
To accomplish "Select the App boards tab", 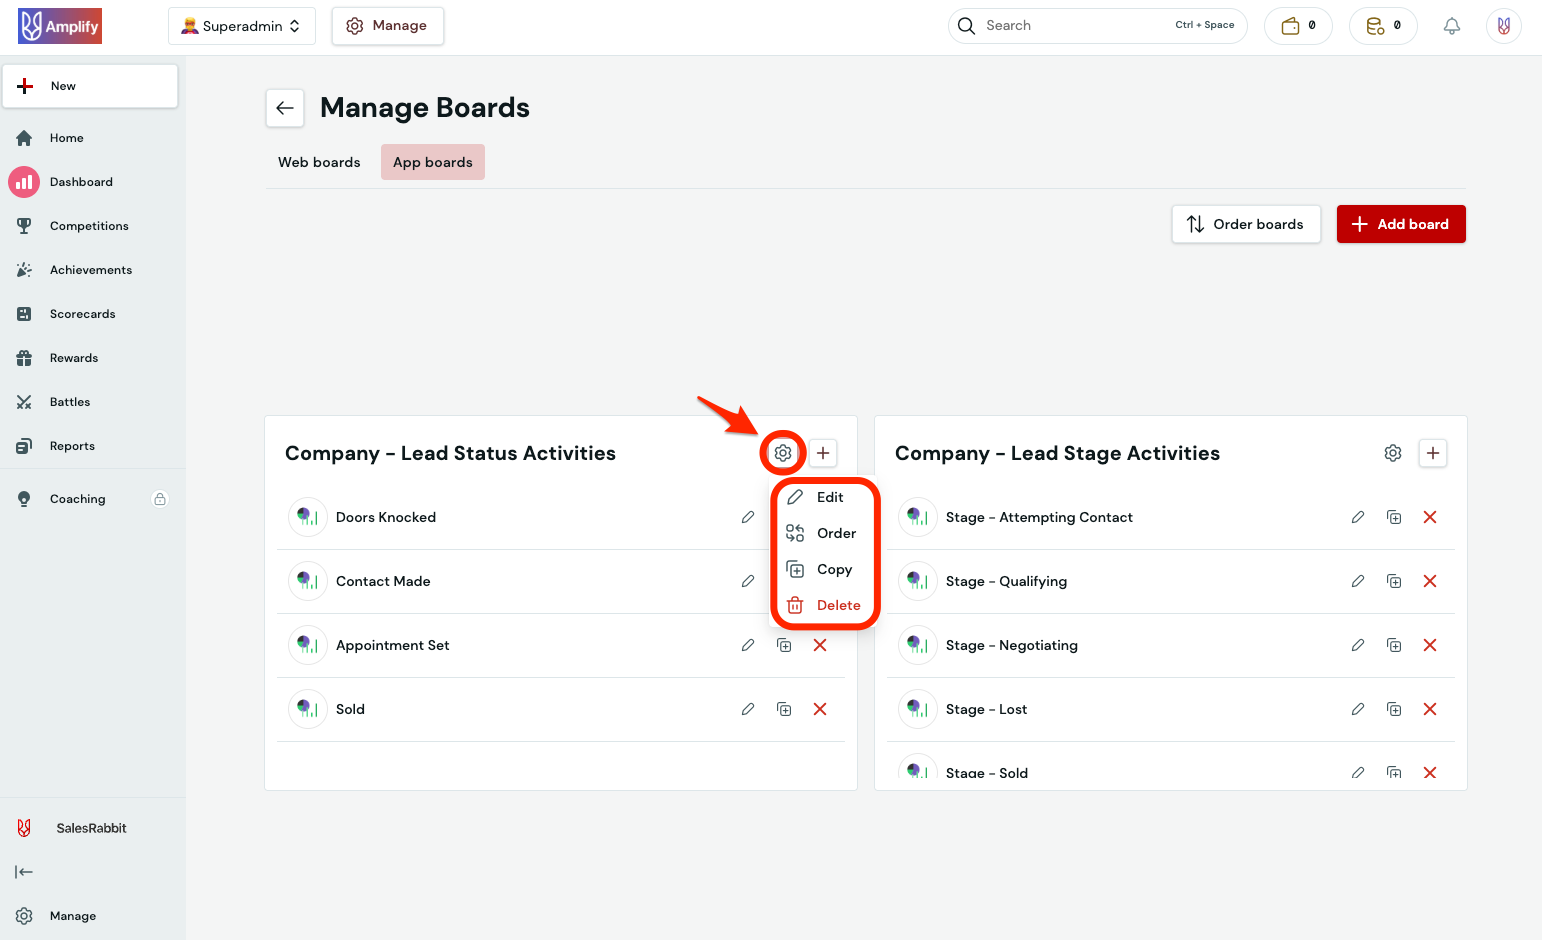I will (x=432, y=161).
